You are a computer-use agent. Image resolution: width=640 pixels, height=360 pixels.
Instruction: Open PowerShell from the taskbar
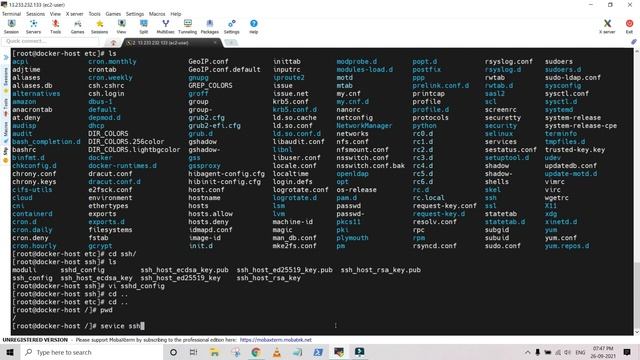tap(318, 352)
